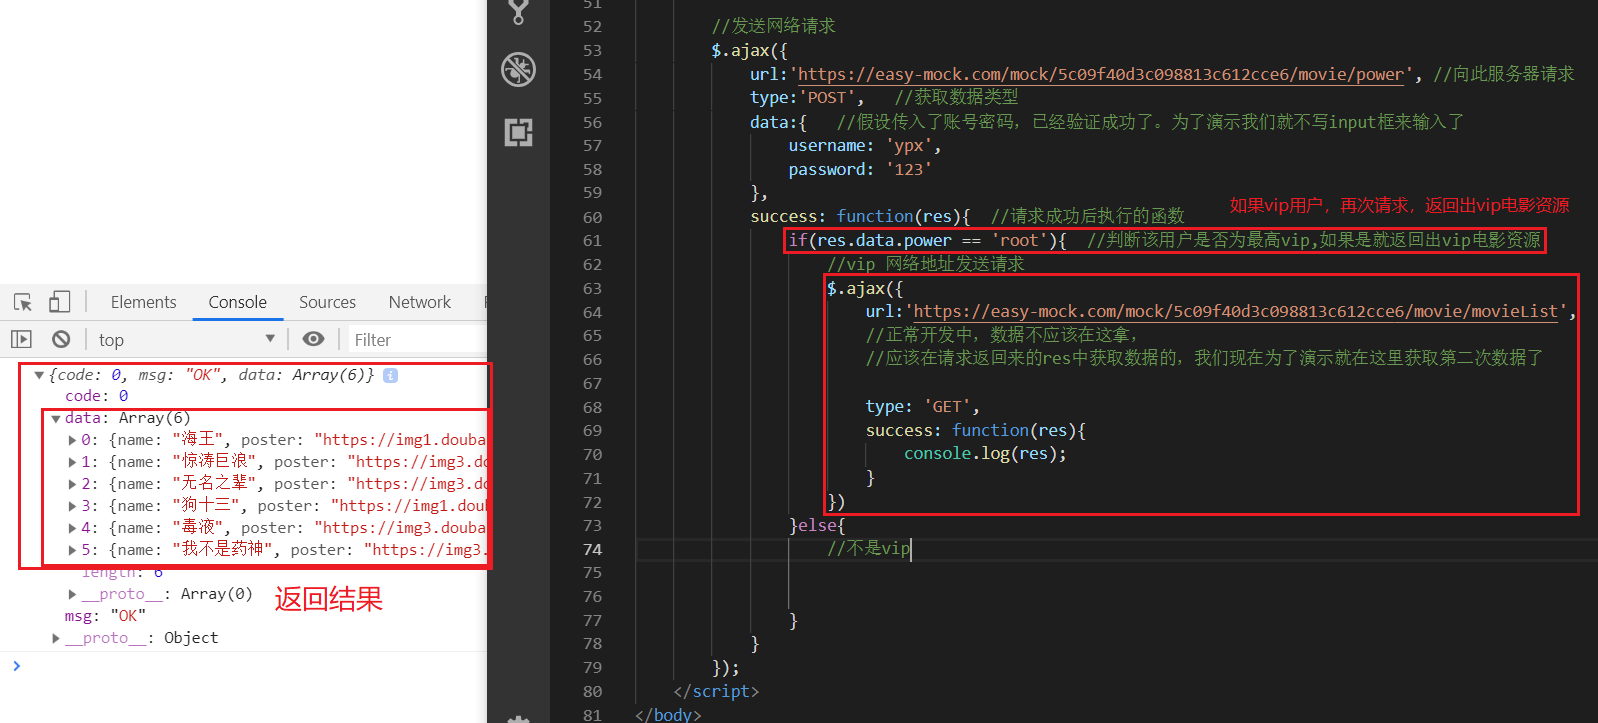Viewport: 1598px width, 723px height.
Task: Click the eye live expression icon
Action: [x=313, y=339]
